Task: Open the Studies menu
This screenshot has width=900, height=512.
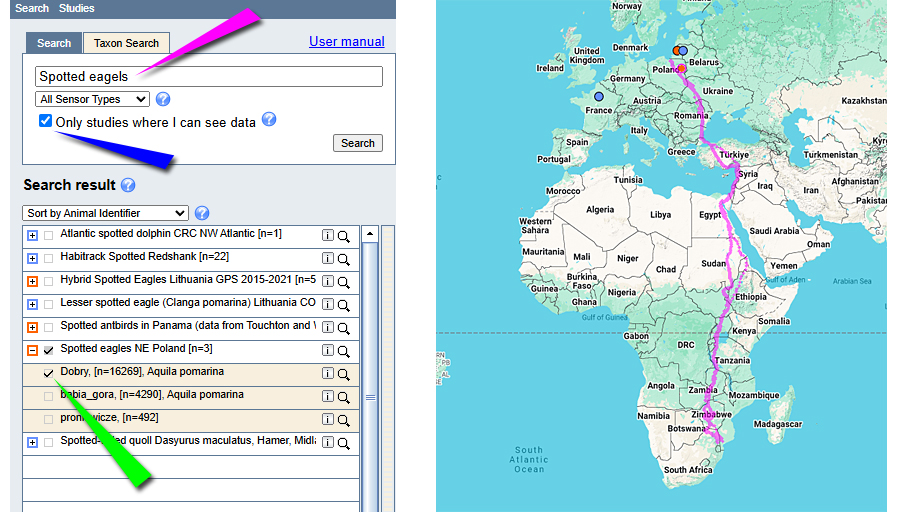Action: click(77, 8)
